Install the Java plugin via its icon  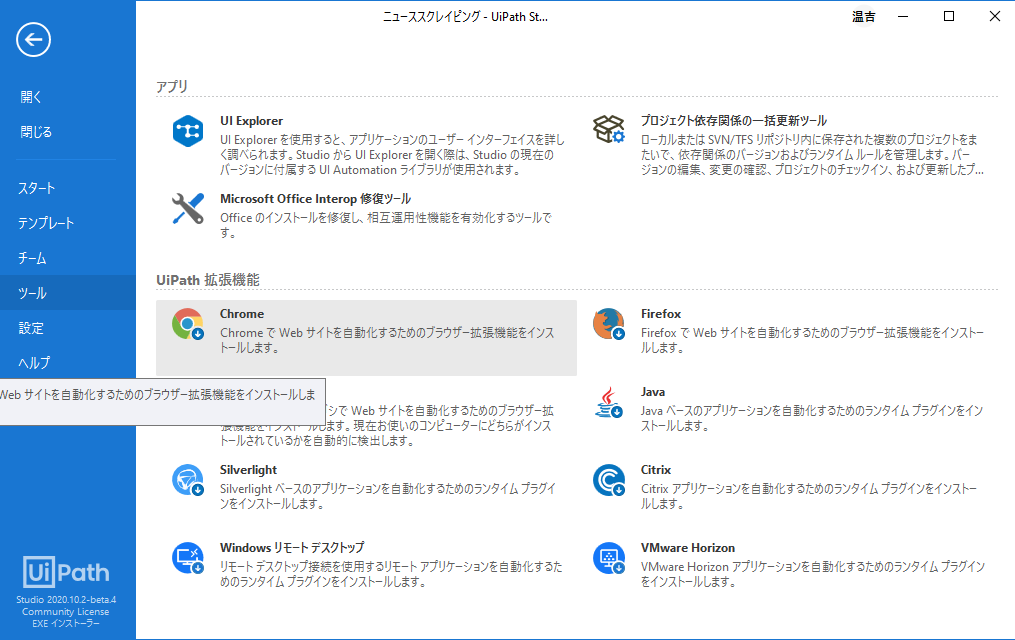tap(608, 403)
